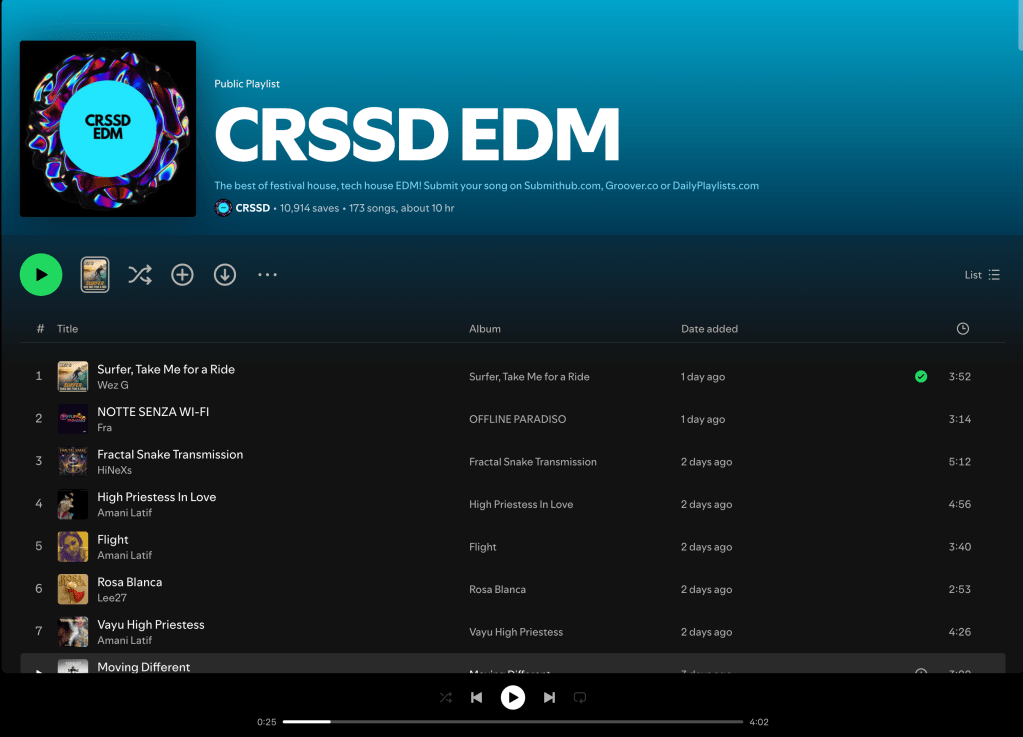Open the Rosa Blanca album in Album column
The width and height of the screenshot is (1023, 737).
coord(497,589)
